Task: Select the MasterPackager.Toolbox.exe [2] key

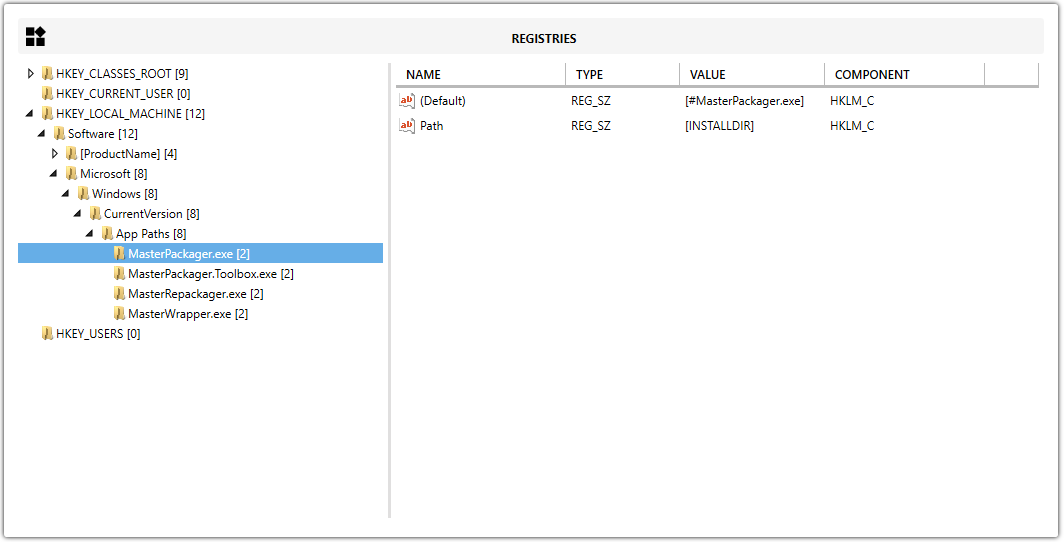Action: (x=210, y=273)
